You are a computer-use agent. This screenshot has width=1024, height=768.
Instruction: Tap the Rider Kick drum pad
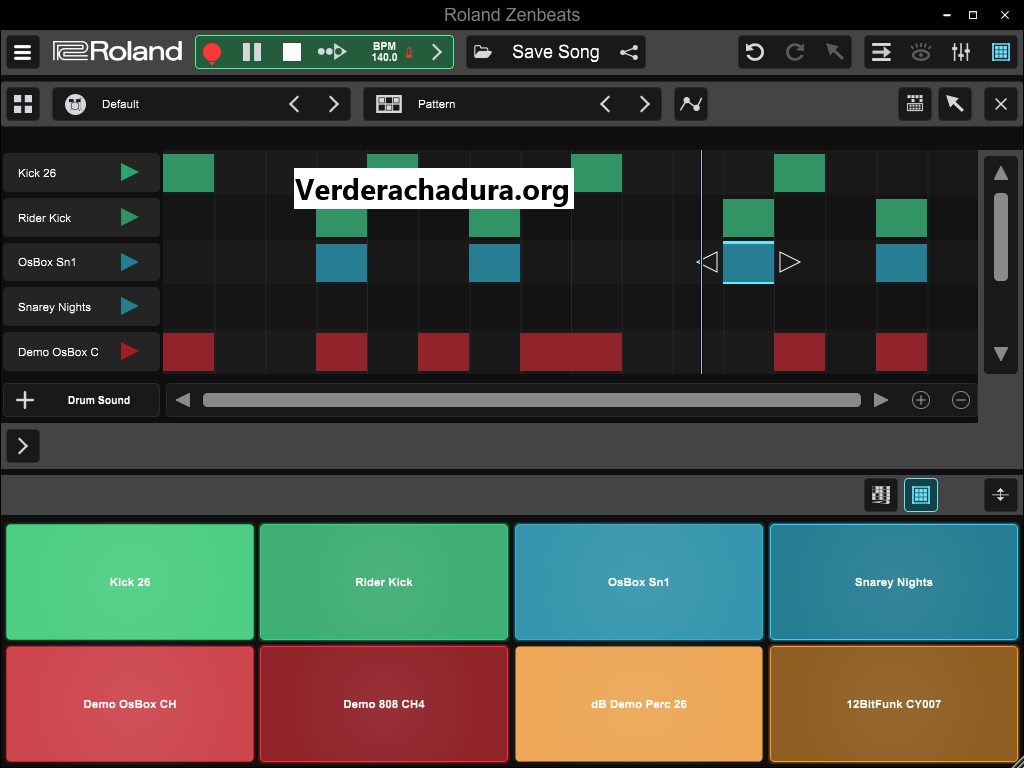pyautogui.click(x=384, y=582)
